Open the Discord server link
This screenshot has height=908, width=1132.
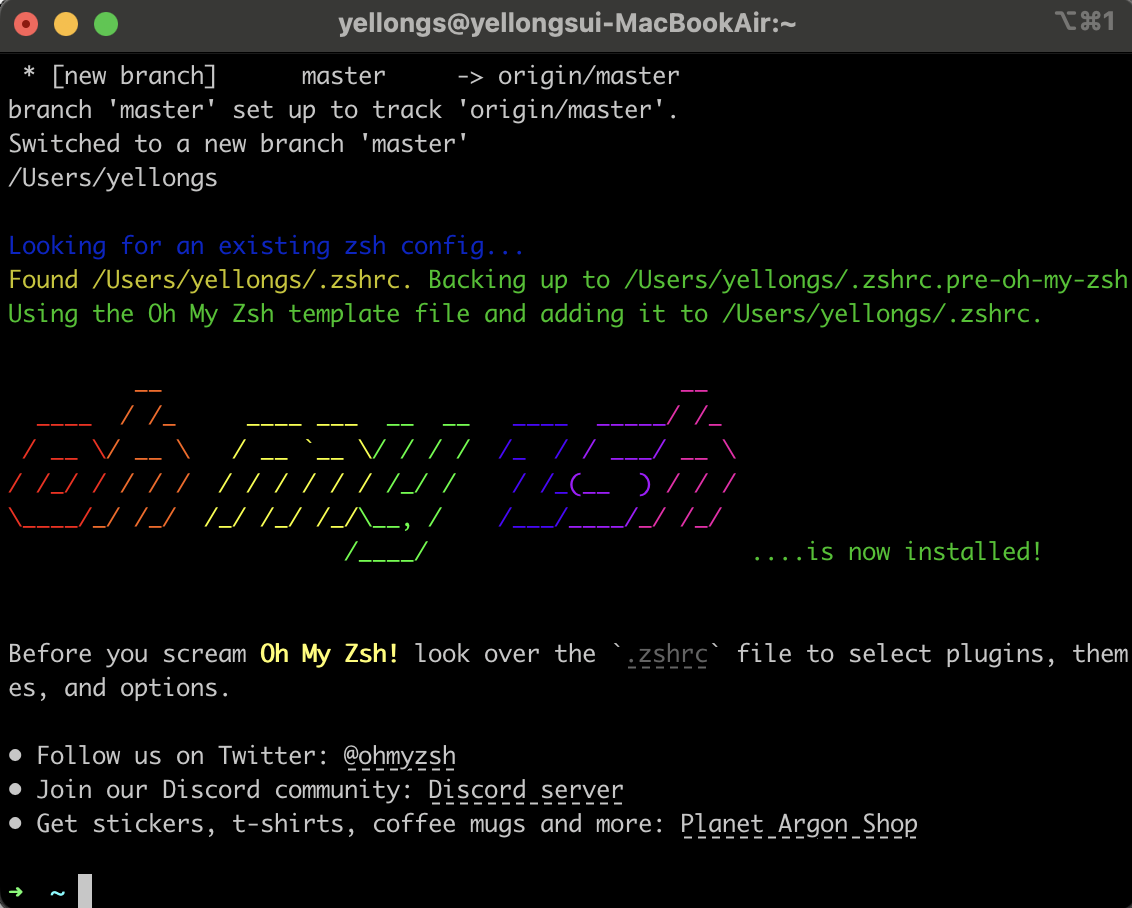526,790
